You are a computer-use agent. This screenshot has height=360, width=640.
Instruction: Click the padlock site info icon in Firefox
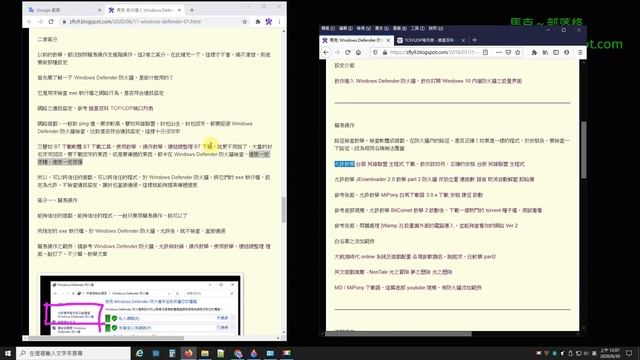[x=384, y=52]
